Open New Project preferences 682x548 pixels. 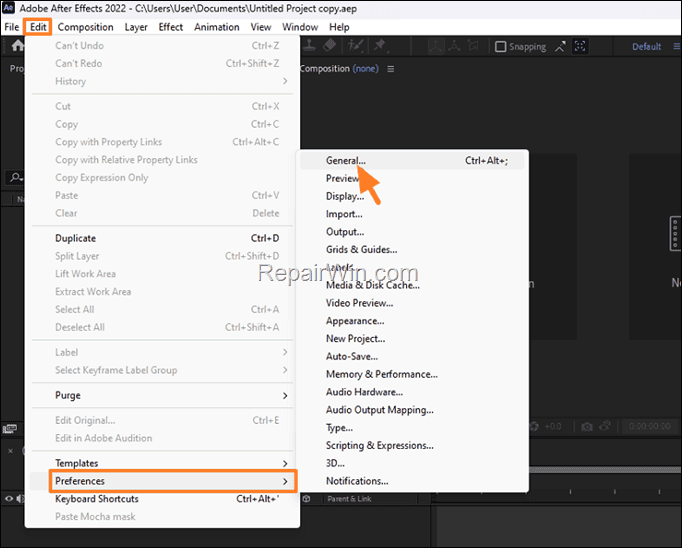412,339
